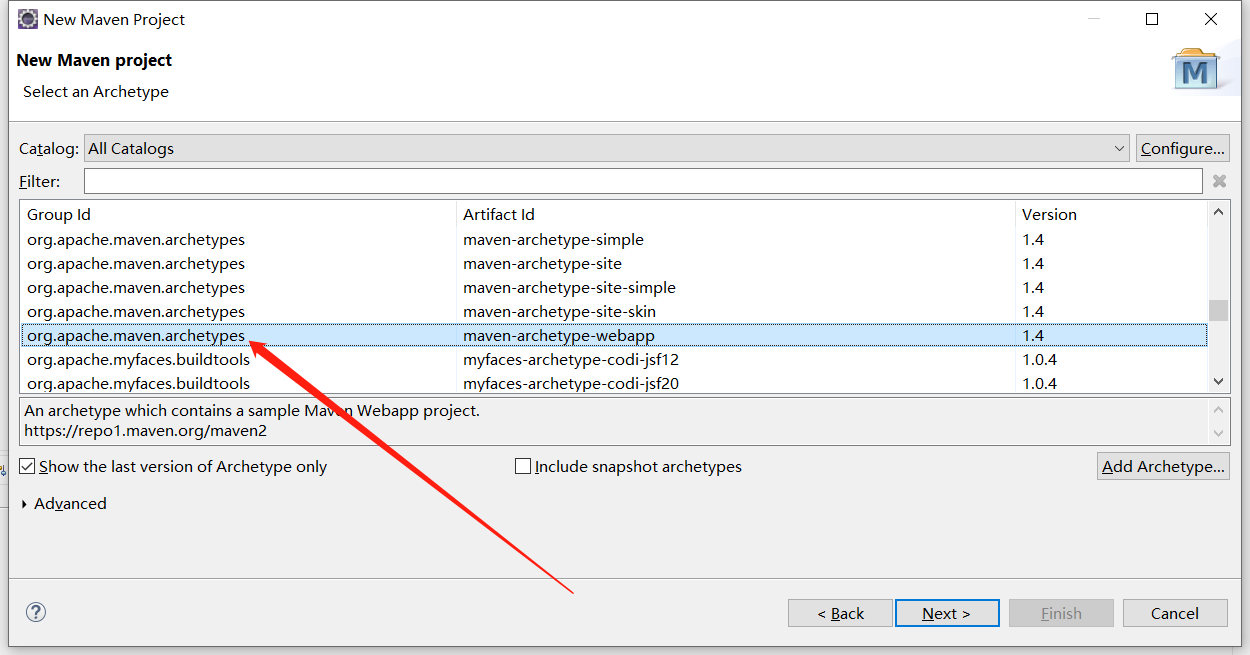Viewport: 1250px width, 655px height.
Task: Click the help question mark icon
Action: pos(36,612)
